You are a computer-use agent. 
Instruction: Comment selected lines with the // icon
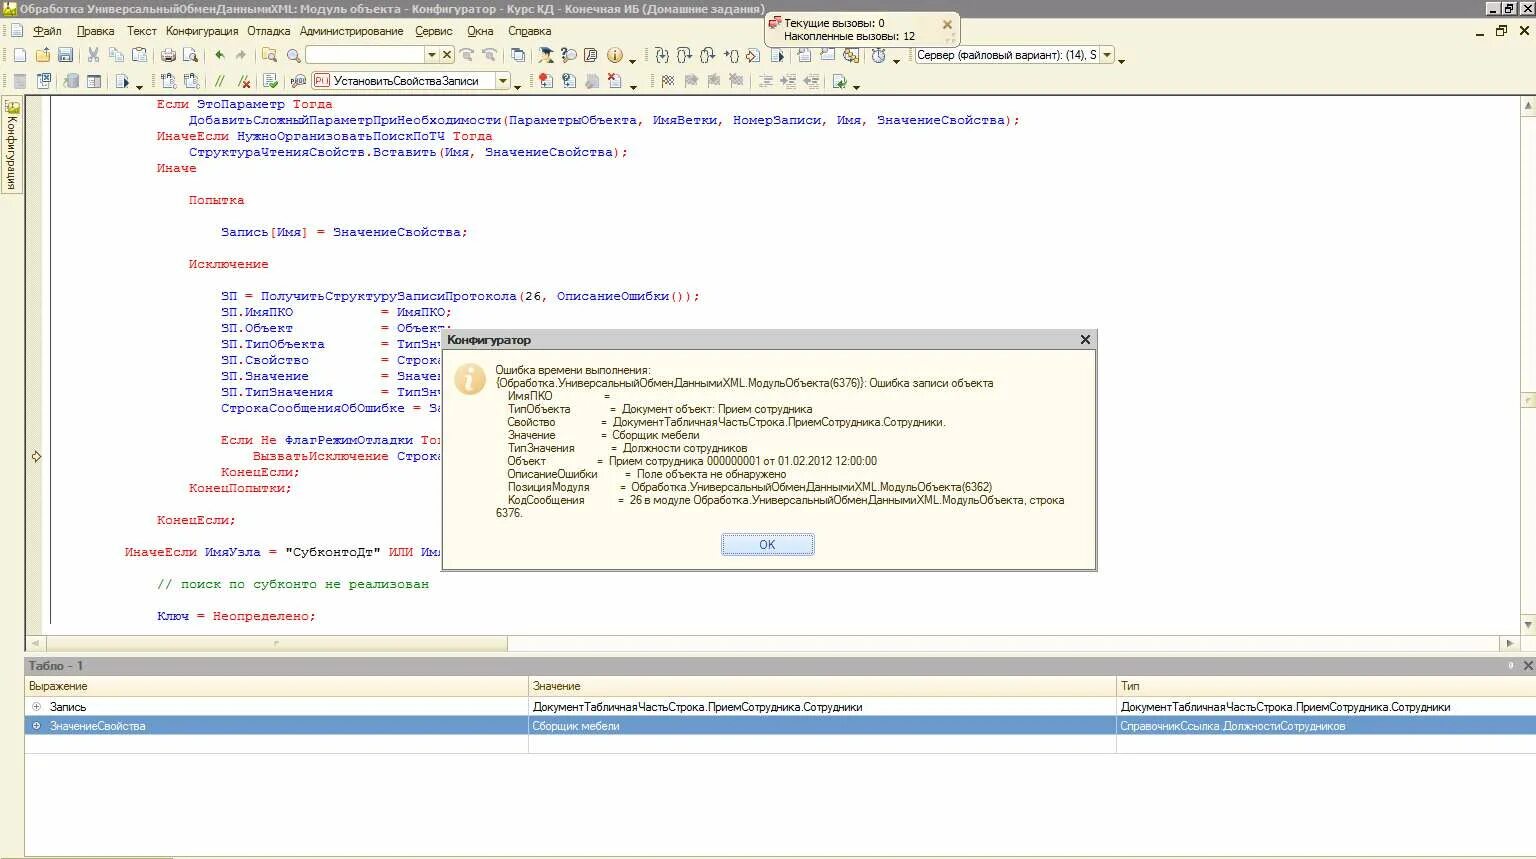pos(219,81)
